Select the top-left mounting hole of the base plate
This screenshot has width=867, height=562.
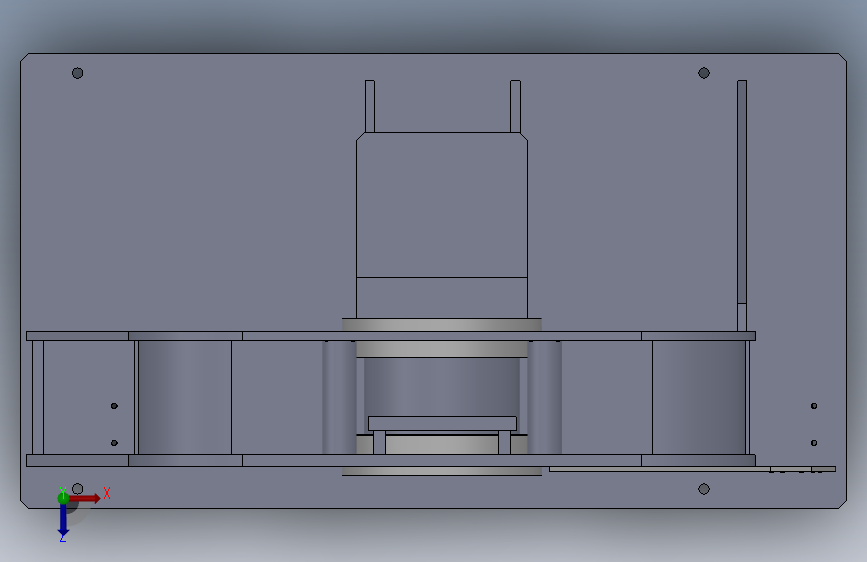(x=77, y=73)
